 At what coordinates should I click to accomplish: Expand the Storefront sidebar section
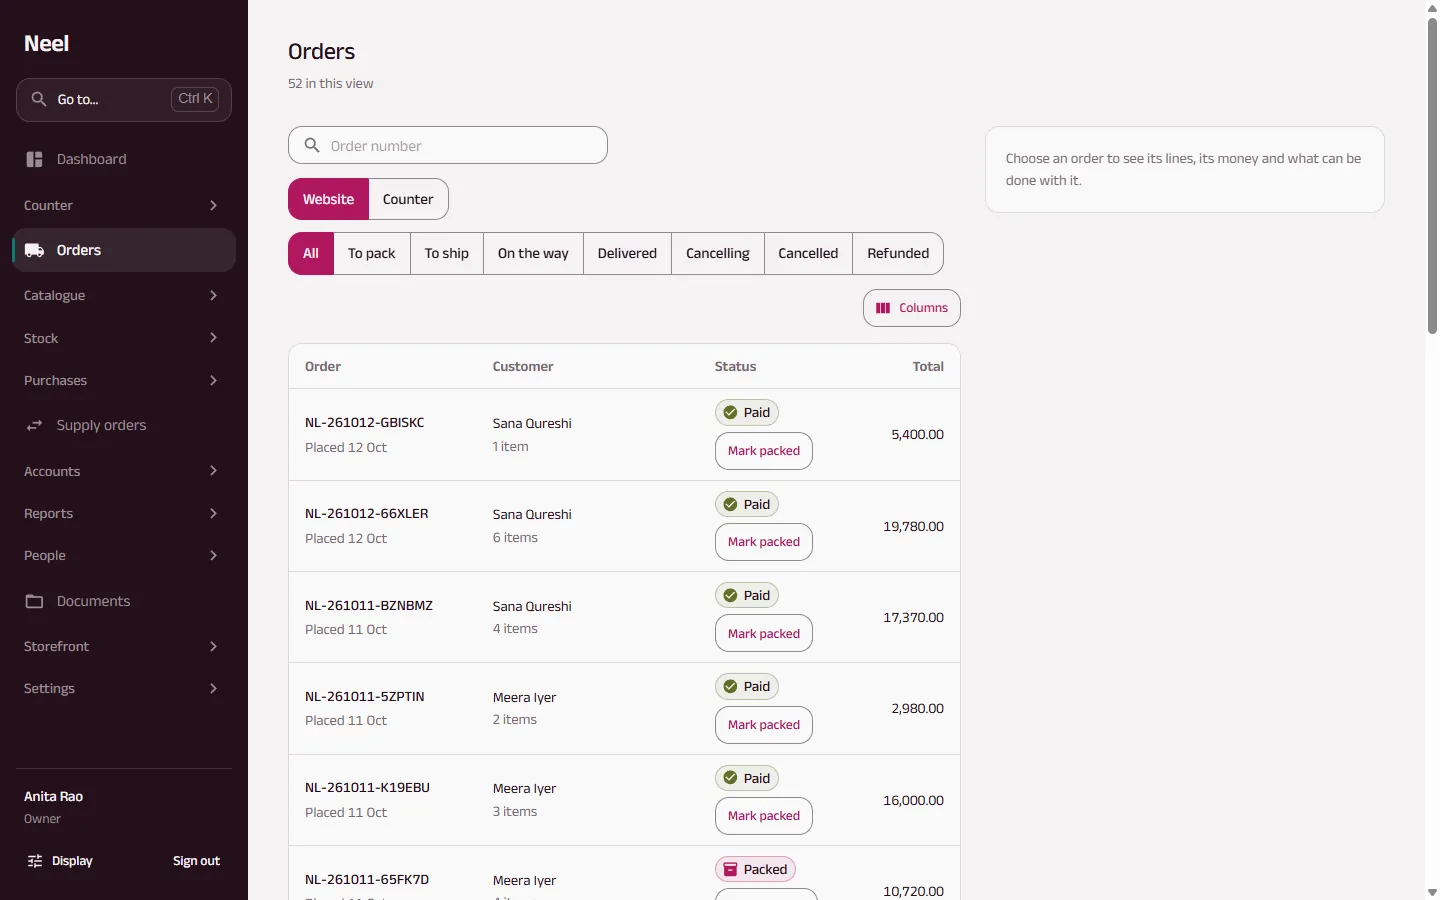pyautogui.click(x=124, y=646)
